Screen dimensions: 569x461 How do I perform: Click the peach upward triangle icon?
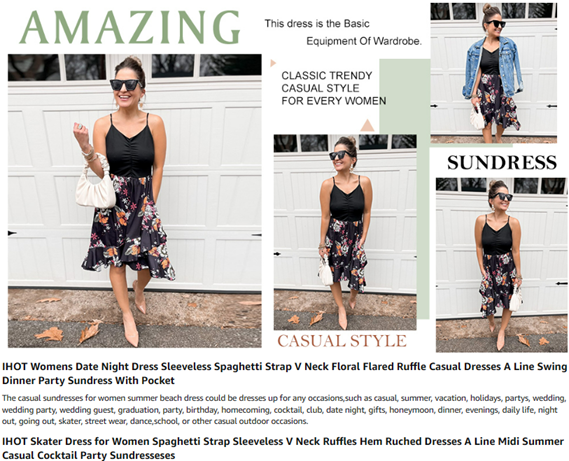click(x=367, y=125)
